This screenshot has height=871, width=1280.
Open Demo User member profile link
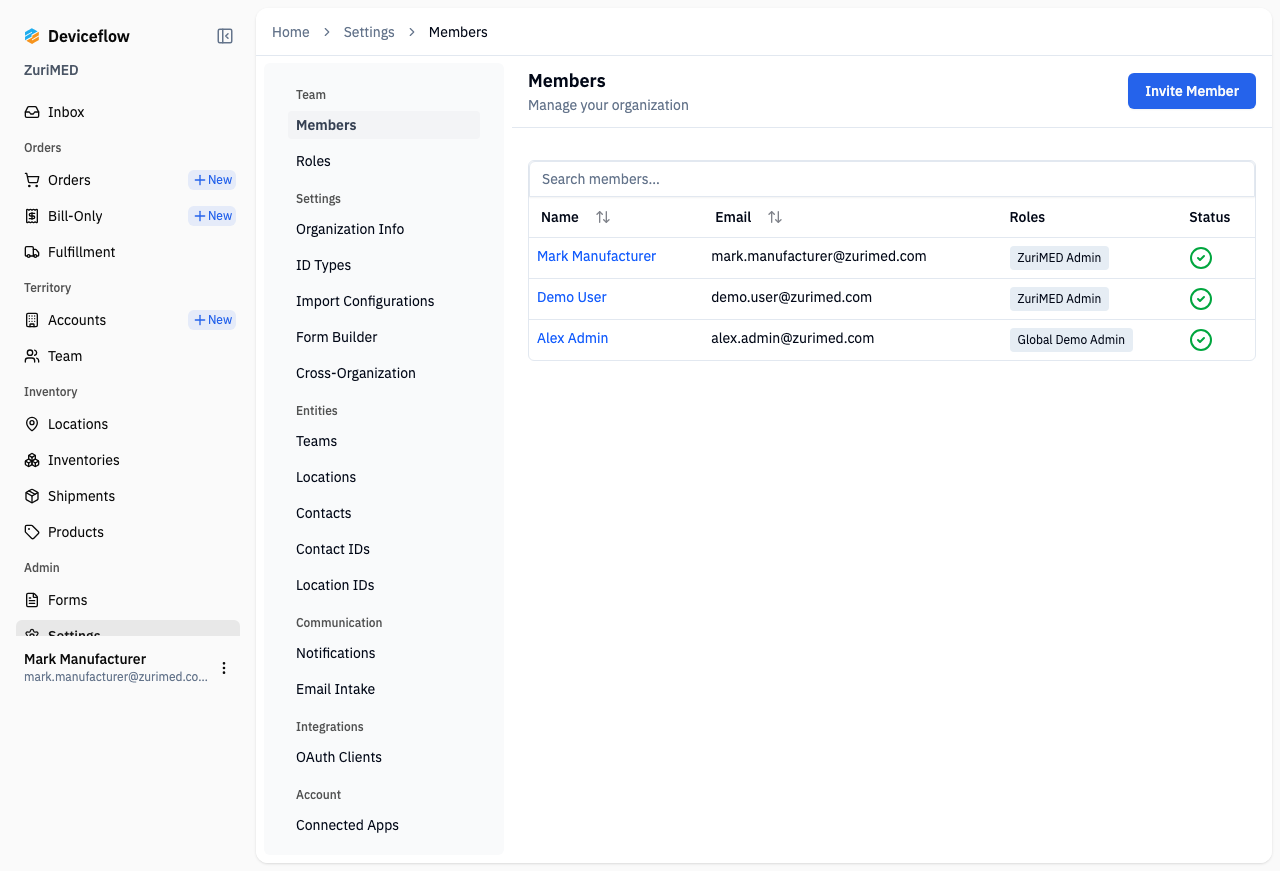click(572, 297)
